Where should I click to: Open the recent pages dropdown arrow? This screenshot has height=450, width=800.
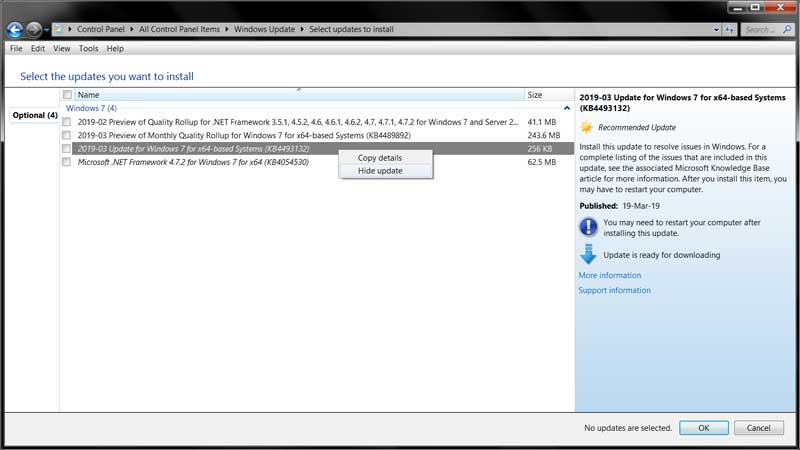(x=46, y=30)
